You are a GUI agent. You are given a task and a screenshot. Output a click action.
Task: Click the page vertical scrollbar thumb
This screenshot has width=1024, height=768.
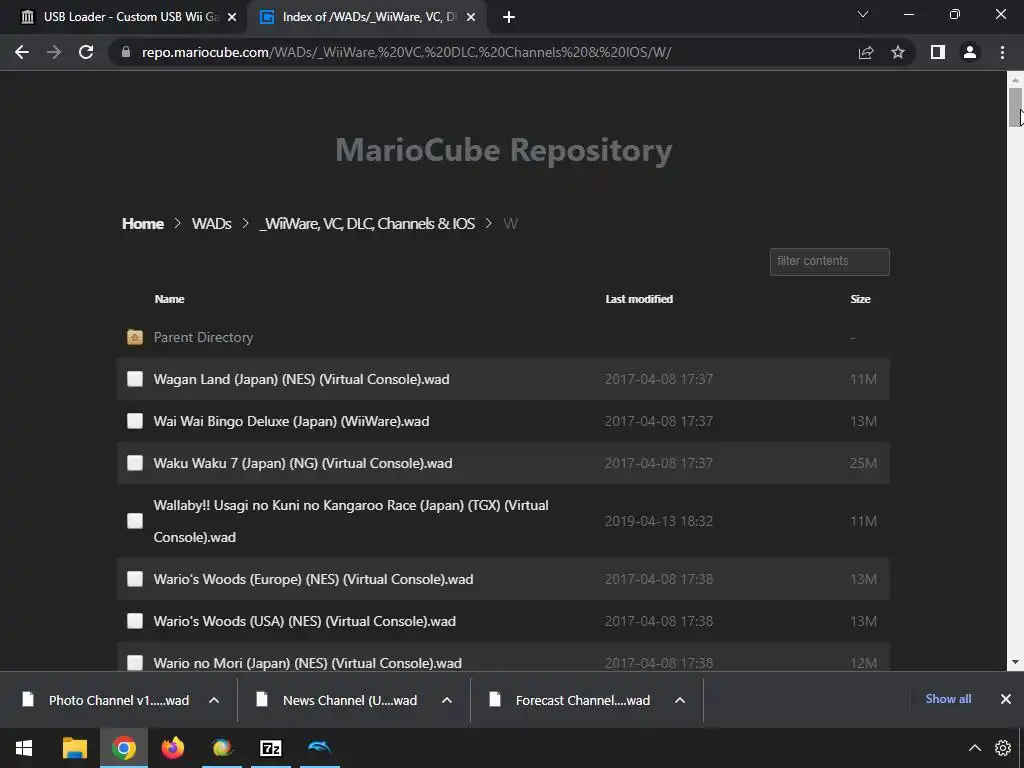tap(1015, 107)
